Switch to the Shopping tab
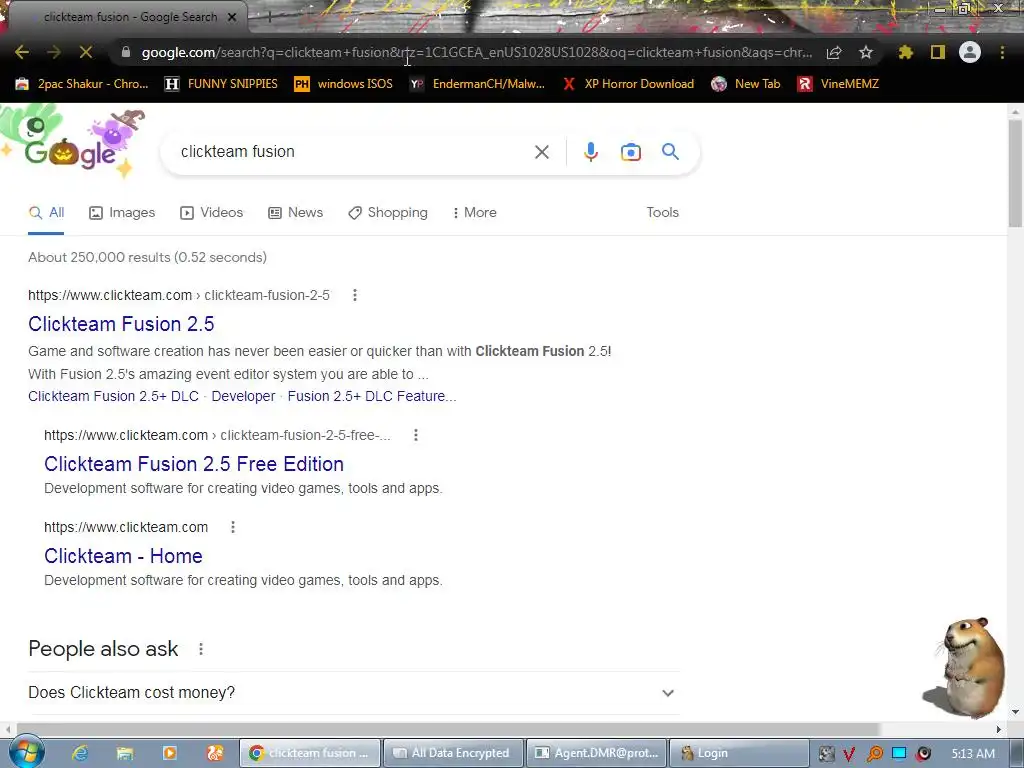Viewport: 1024px width, 768px height. [388, 212]
